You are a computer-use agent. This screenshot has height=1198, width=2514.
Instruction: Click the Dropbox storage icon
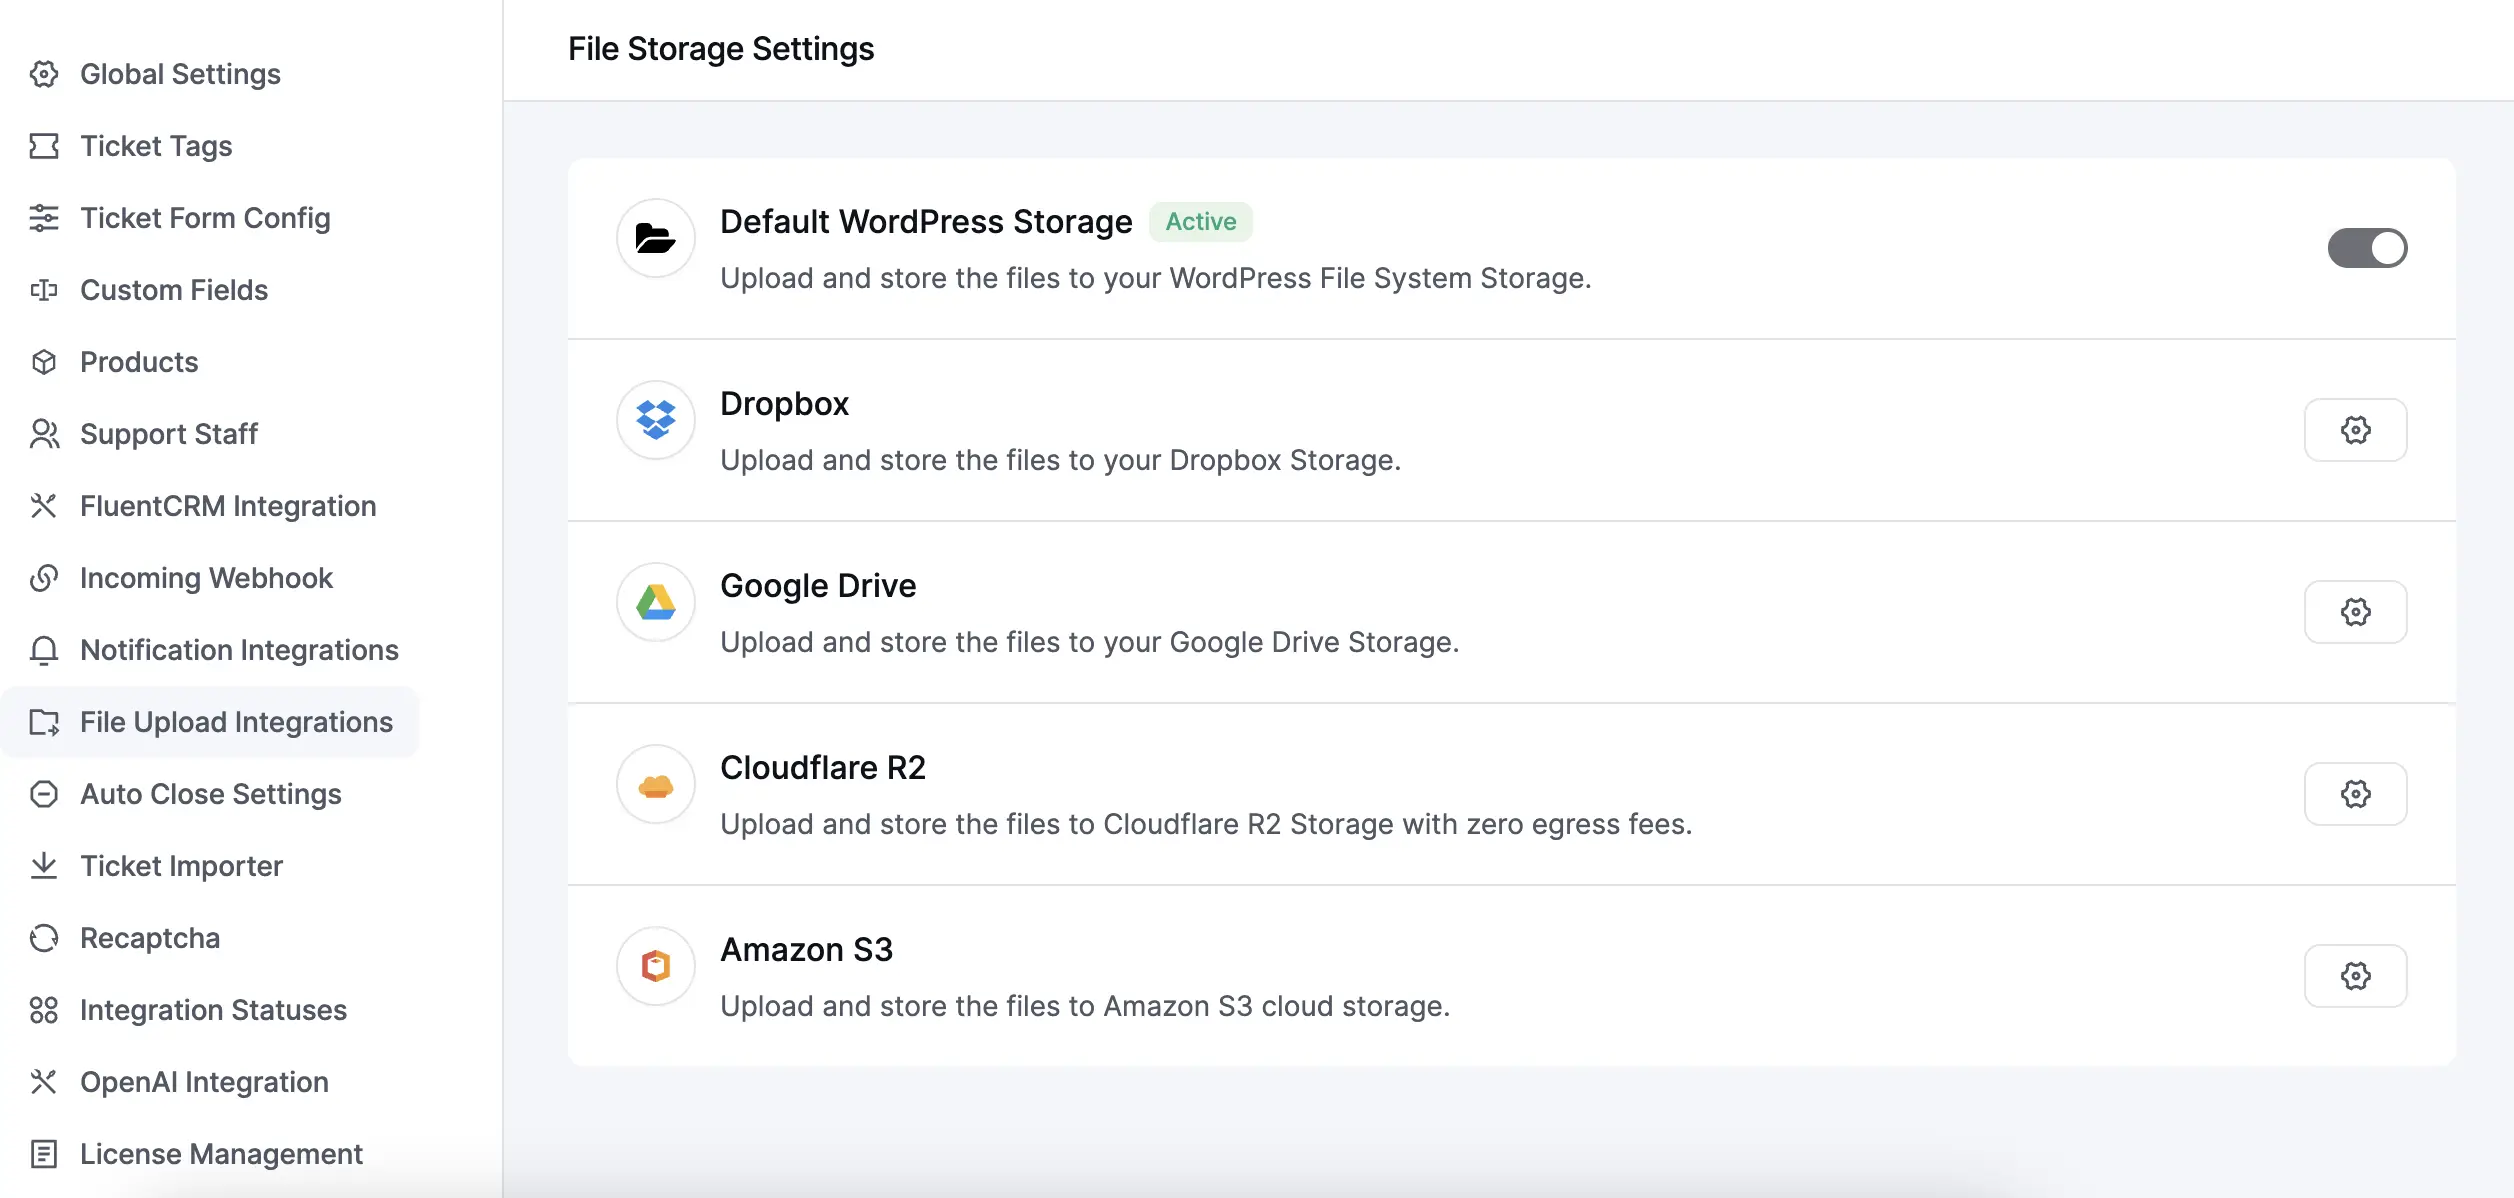coord(654,419)
